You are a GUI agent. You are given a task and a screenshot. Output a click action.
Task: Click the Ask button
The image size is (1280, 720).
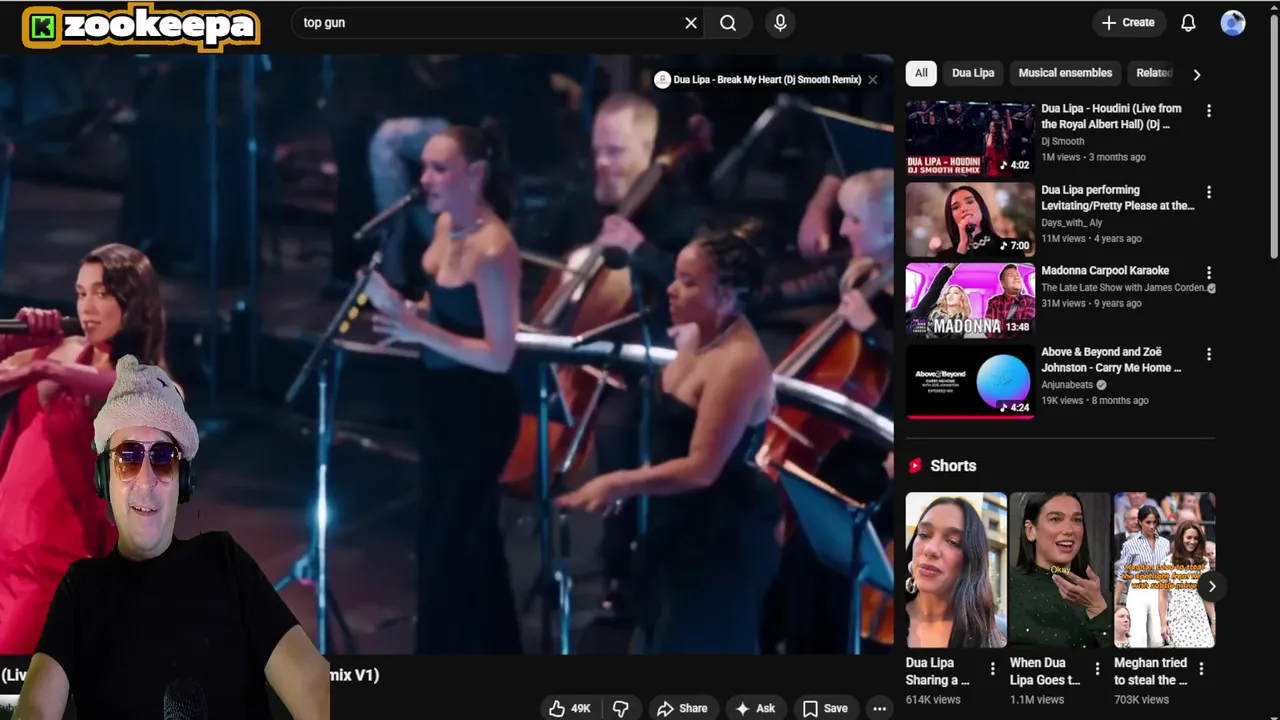755,708
